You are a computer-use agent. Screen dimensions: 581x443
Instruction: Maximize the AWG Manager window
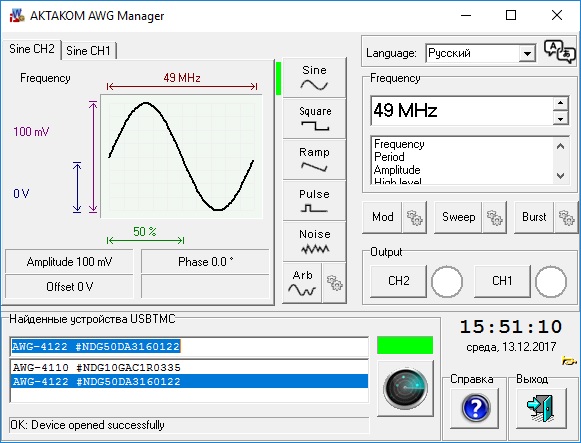[x=511, y=15]
